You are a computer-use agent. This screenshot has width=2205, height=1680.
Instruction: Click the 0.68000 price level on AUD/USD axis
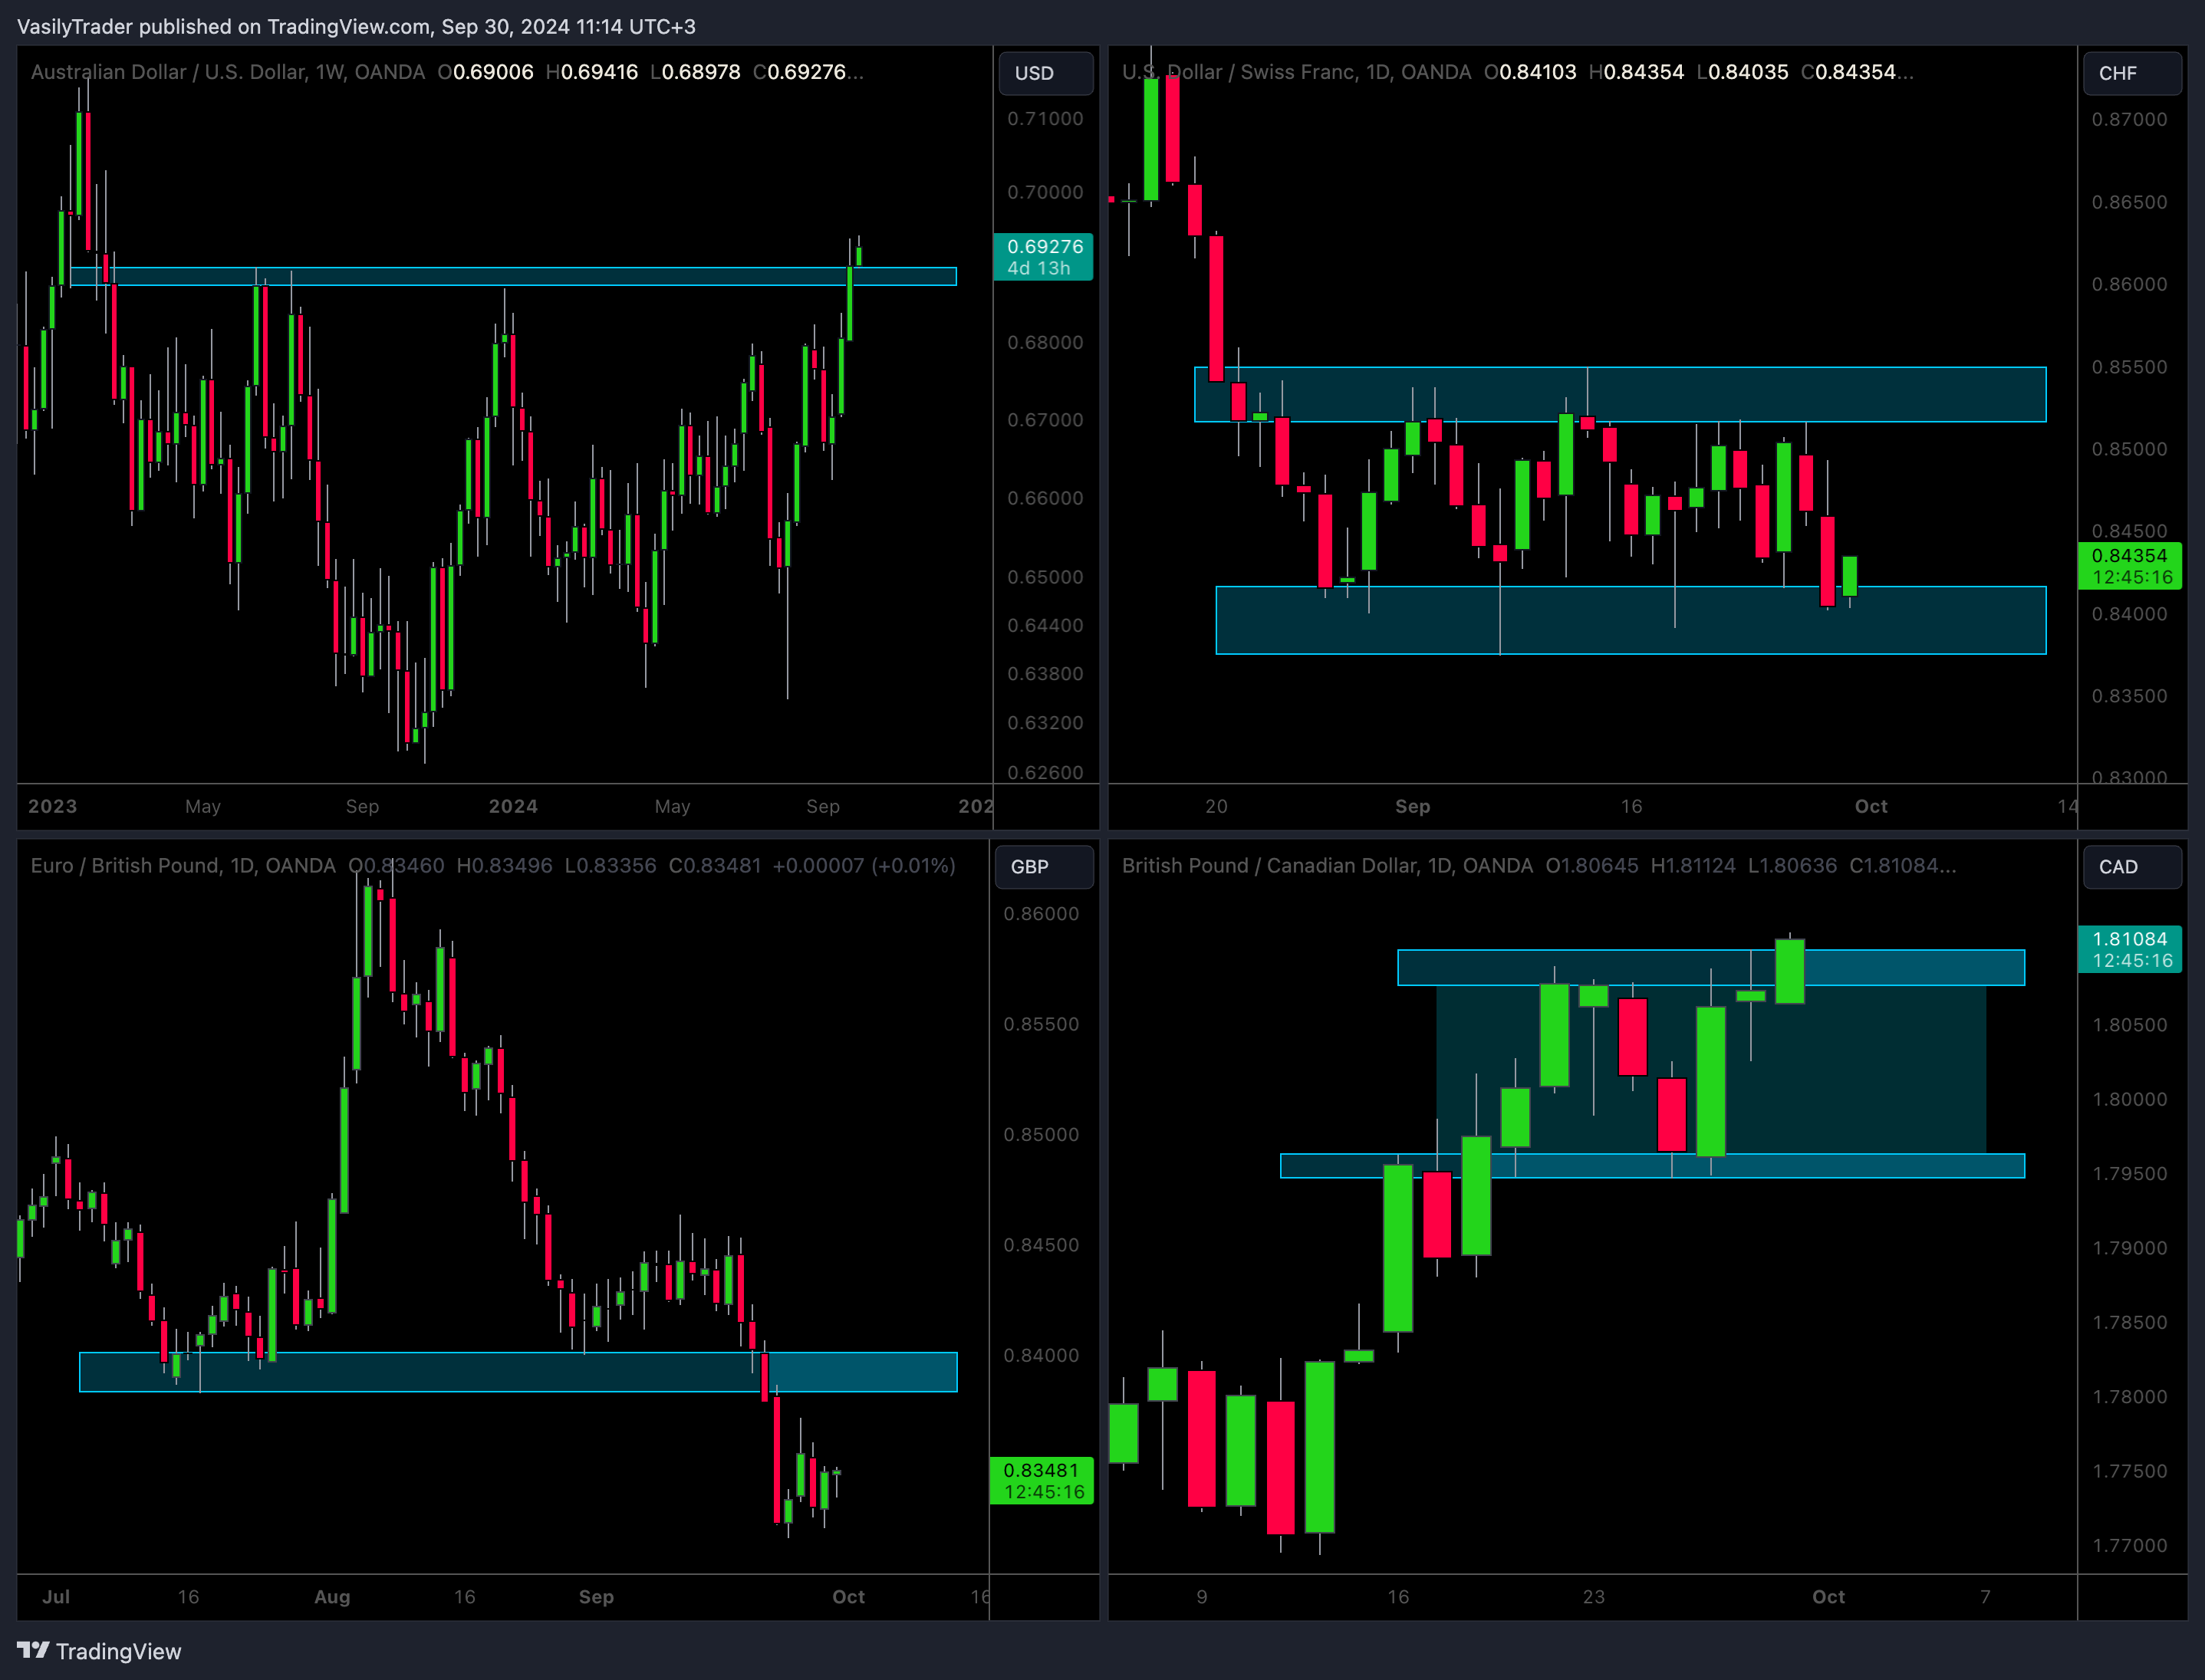coord(1045,342)
